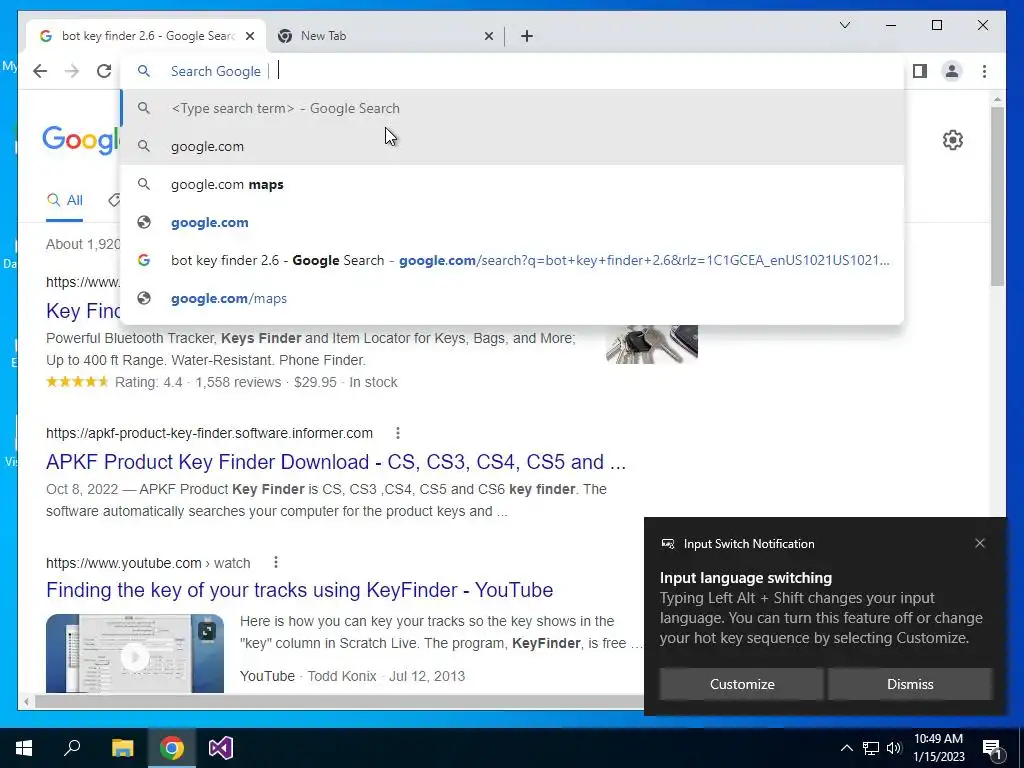
Task: Click the apkf-product-key-finder.software.informer.com URL
Action: tap(209, 433)
